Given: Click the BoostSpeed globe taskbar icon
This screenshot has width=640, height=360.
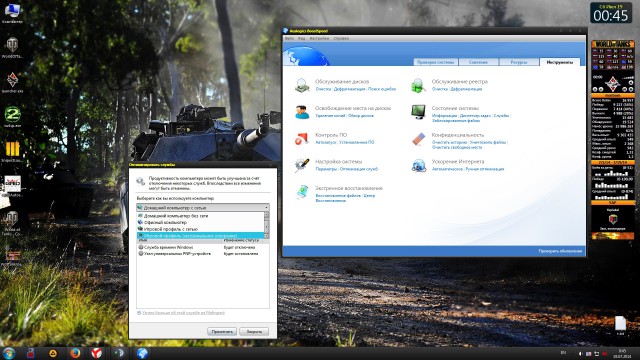Looking at the screenshot, I should [142, 353].
